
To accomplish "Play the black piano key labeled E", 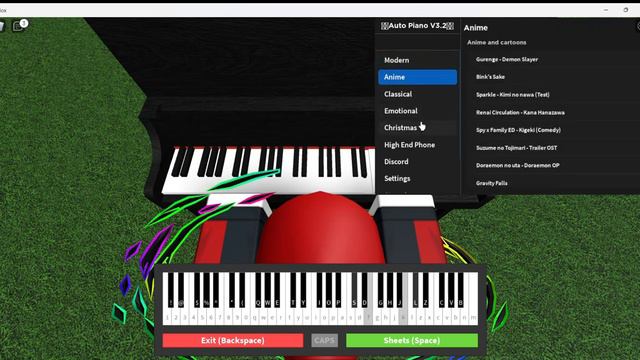I will (277, 290).
